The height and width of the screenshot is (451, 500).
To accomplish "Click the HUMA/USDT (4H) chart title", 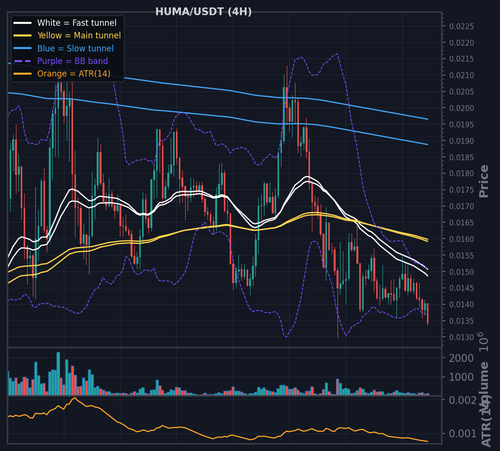I will tap(203, 12).
